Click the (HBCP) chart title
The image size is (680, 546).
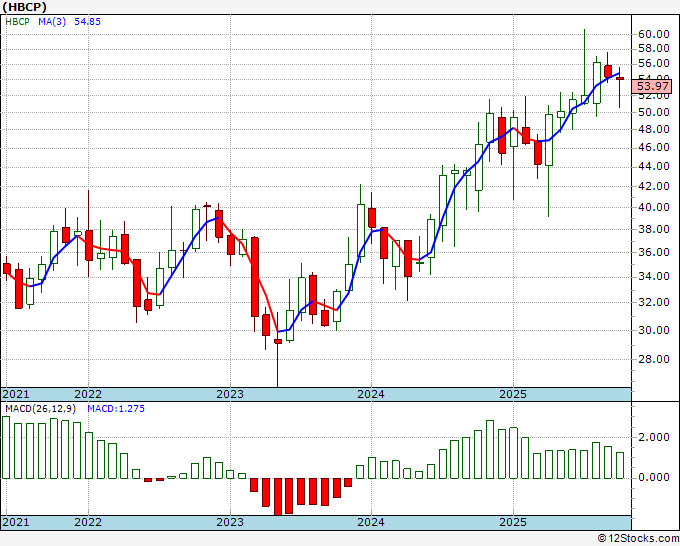(x=24, y=7)
